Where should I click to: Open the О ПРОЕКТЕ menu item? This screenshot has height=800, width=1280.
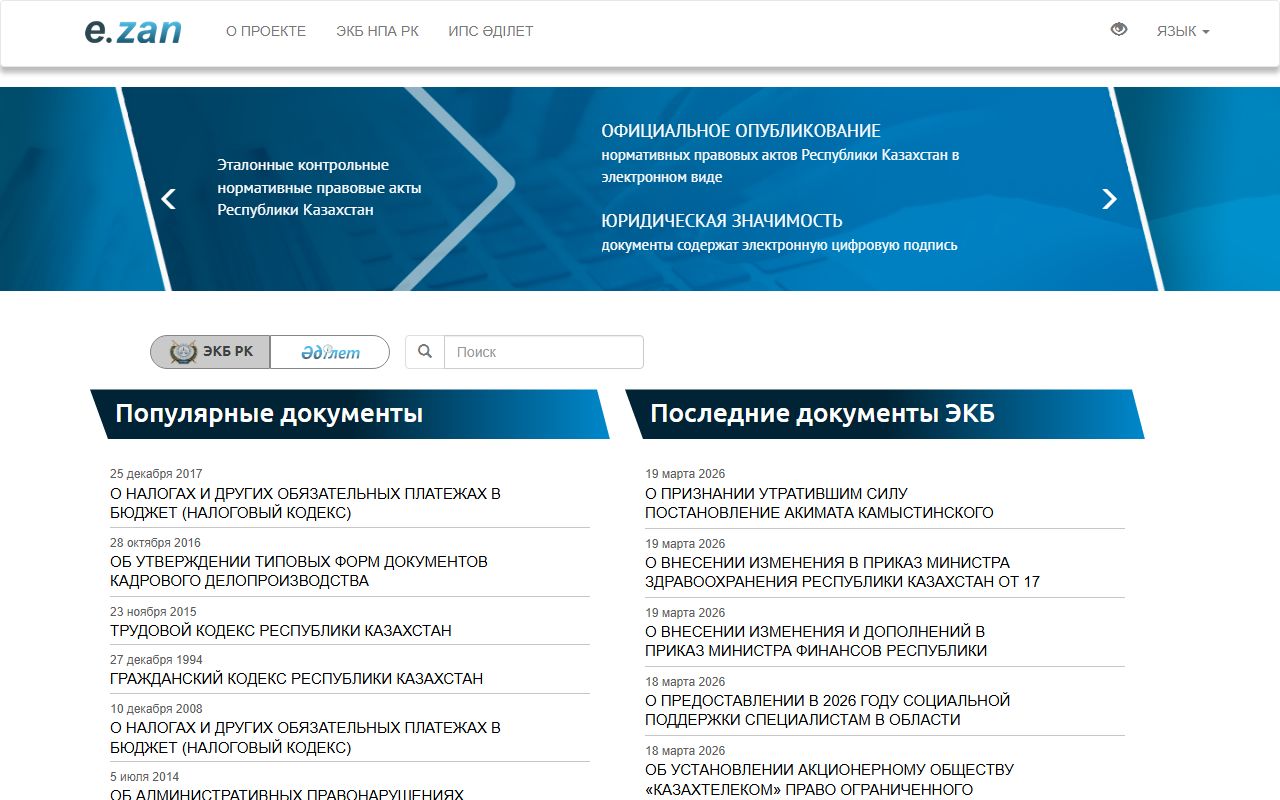tap(266, 31)
